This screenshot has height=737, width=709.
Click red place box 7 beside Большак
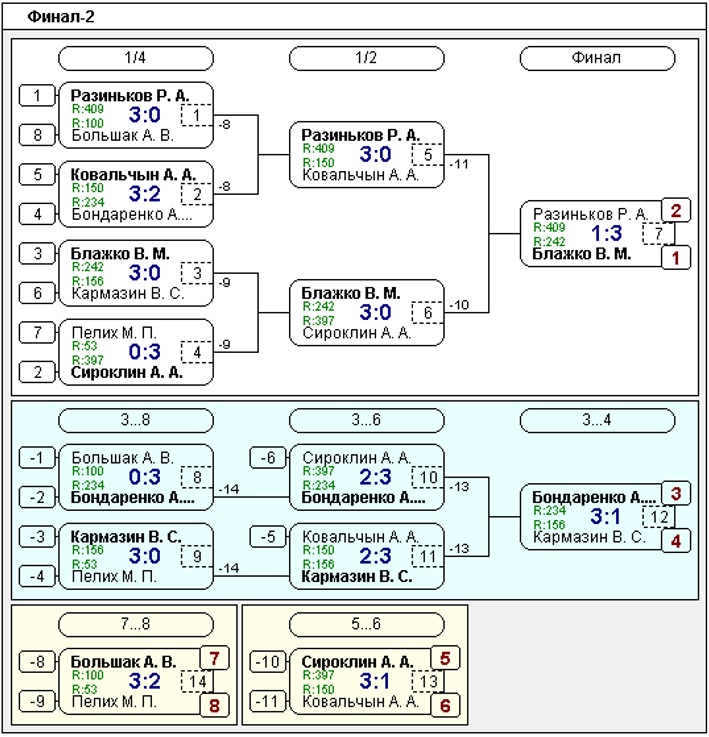[214, 658]
